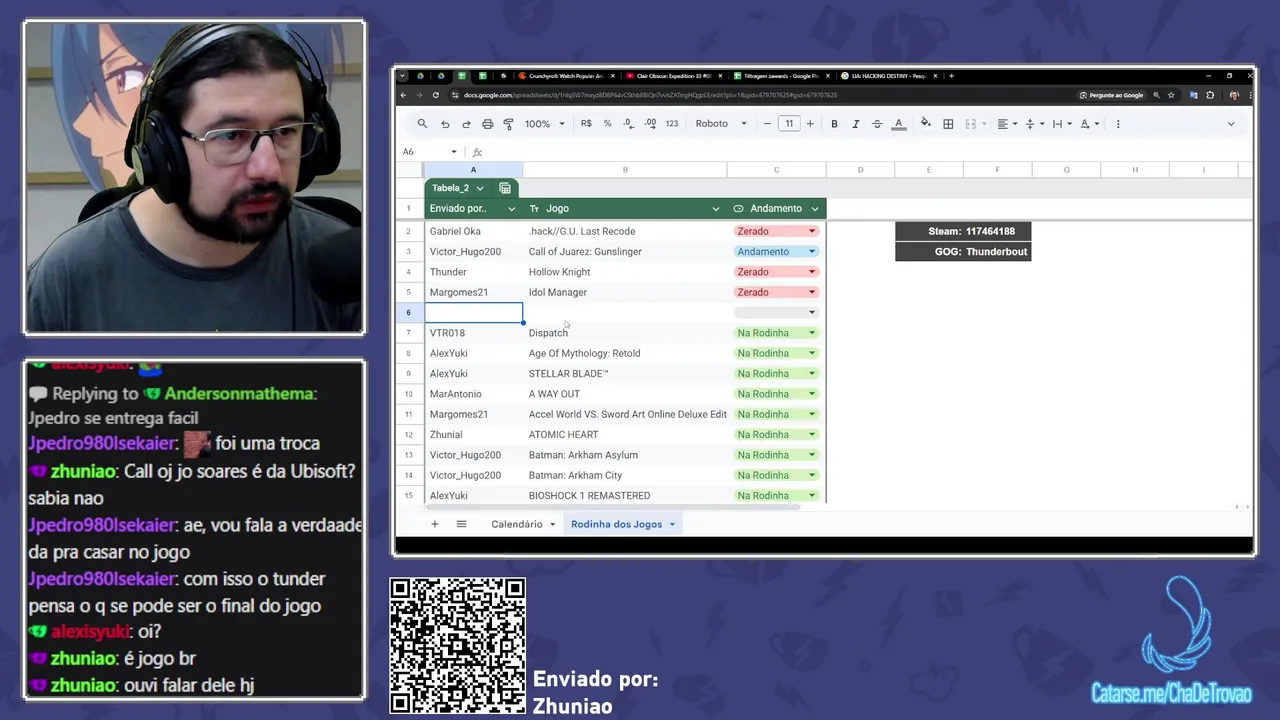Open the three-dot more toolbar options

pyautogui.click(x=1118, y=124)
